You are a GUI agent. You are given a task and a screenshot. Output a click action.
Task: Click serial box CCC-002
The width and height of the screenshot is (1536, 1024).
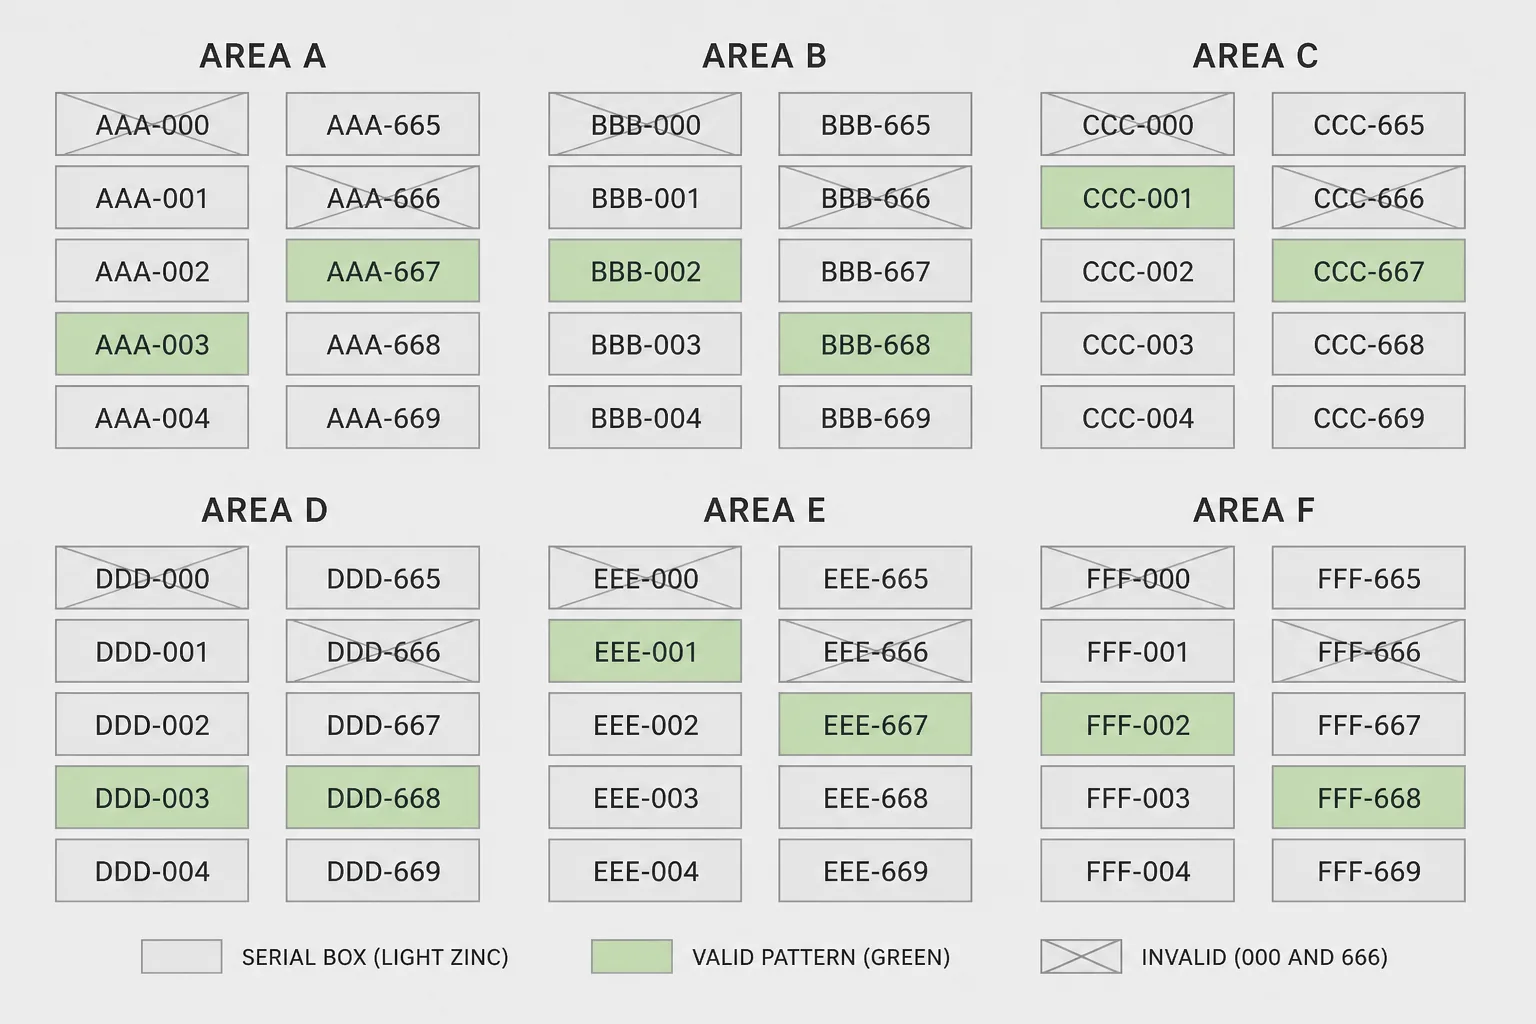coord(1137,270)
